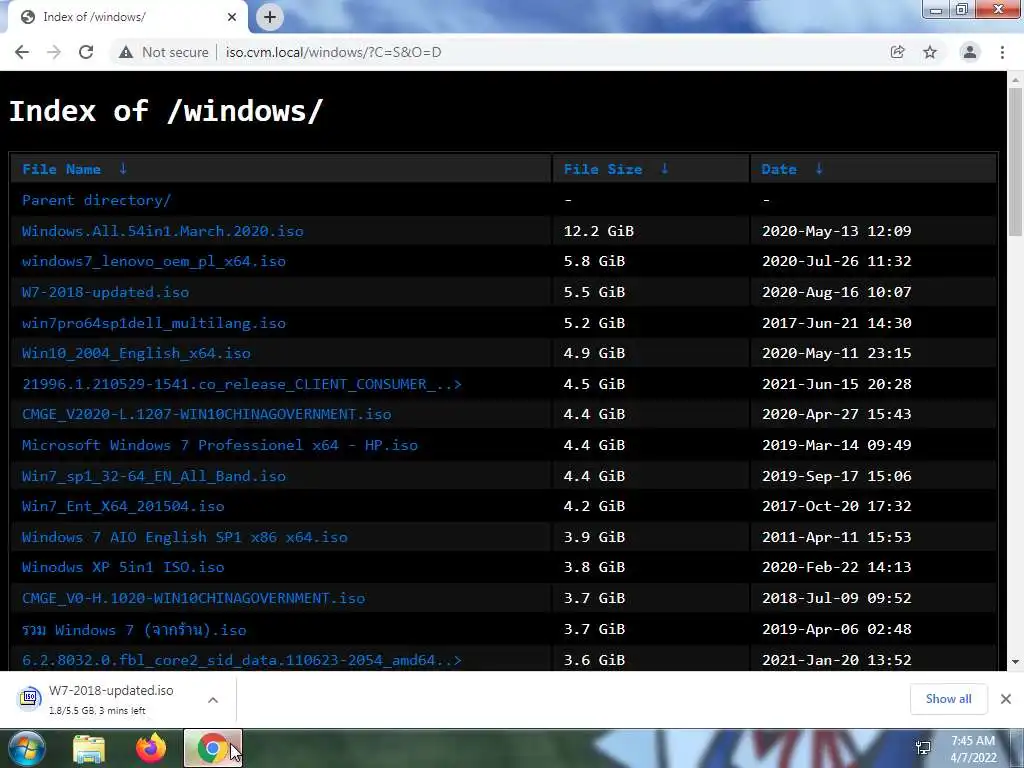The width and height of the screenshot is (1024, 768).
Task: Click the address bar URL
Action: click(x=334, y=52)
